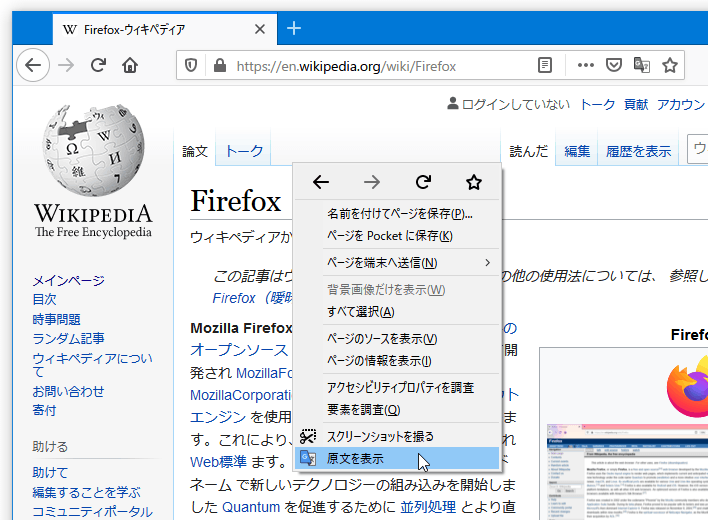
Task: Click the padlock site security icon
Action: tap(220, 66)
